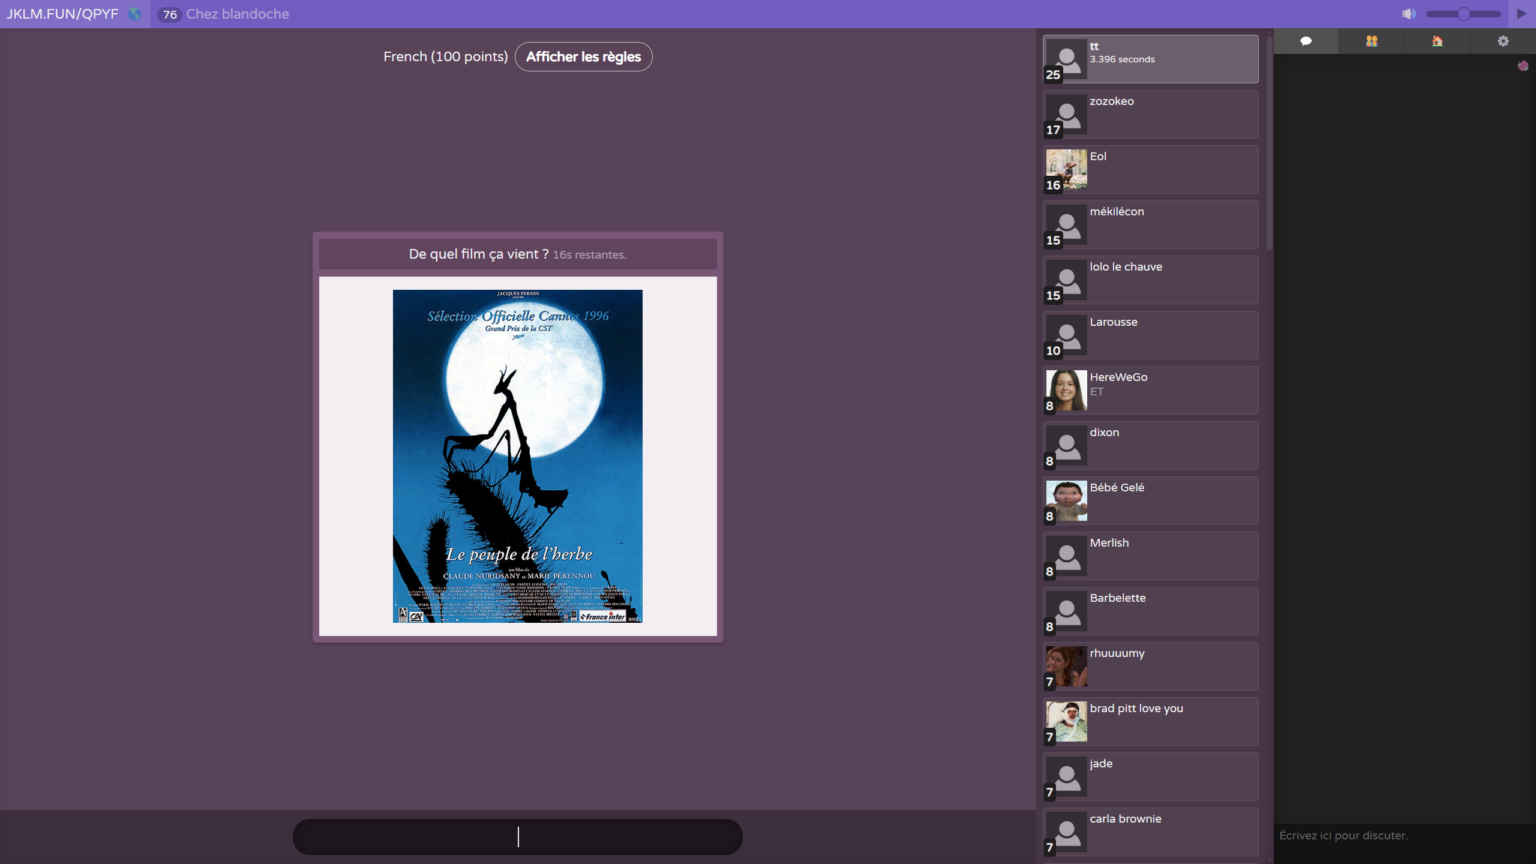
Task: Open the players list tab
Action: [x=1371, y=41]
